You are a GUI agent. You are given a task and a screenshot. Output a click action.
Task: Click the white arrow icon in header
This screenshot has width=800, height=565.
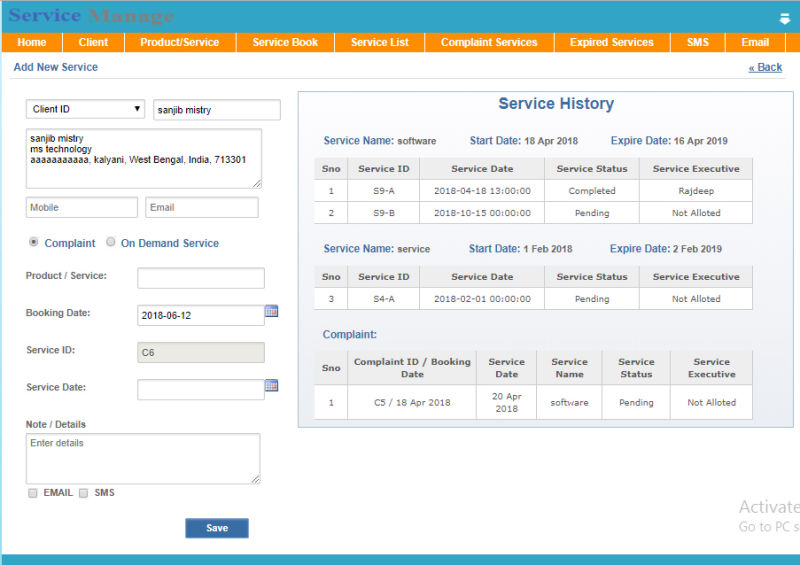pyautogui.click(x=785, y=18)
